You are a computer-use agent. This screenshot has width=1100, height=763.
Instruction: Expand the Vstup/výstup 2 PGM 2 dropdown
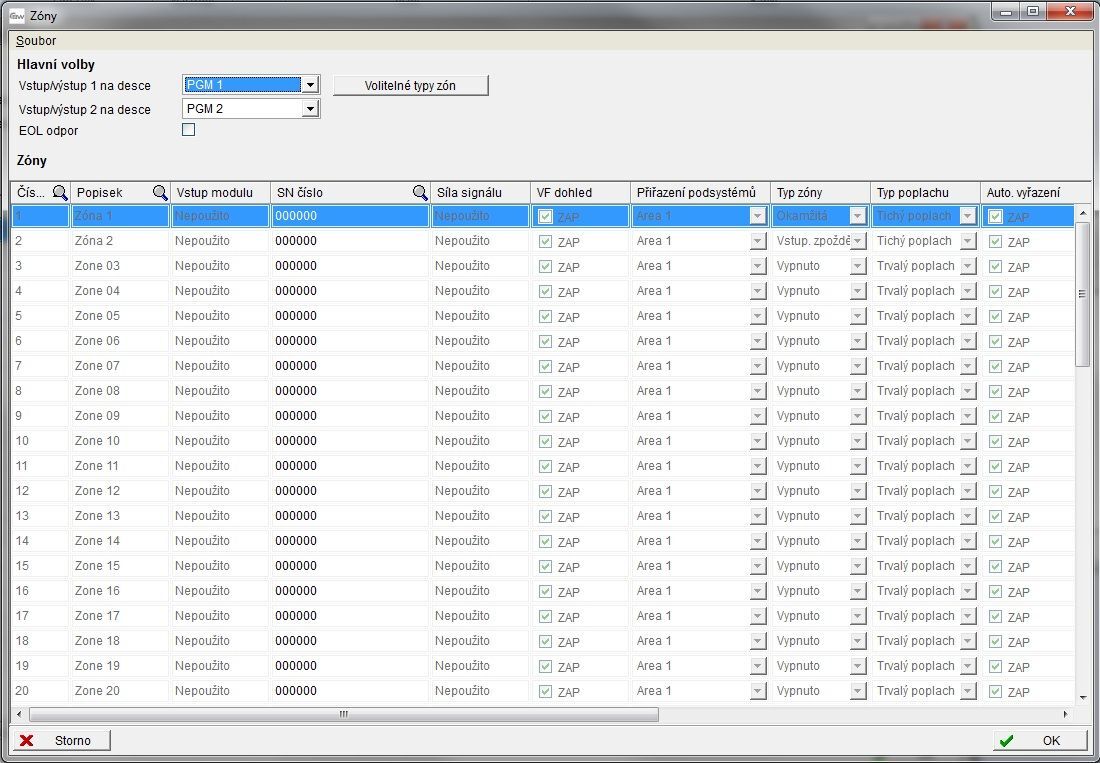(x=310, y=109)
